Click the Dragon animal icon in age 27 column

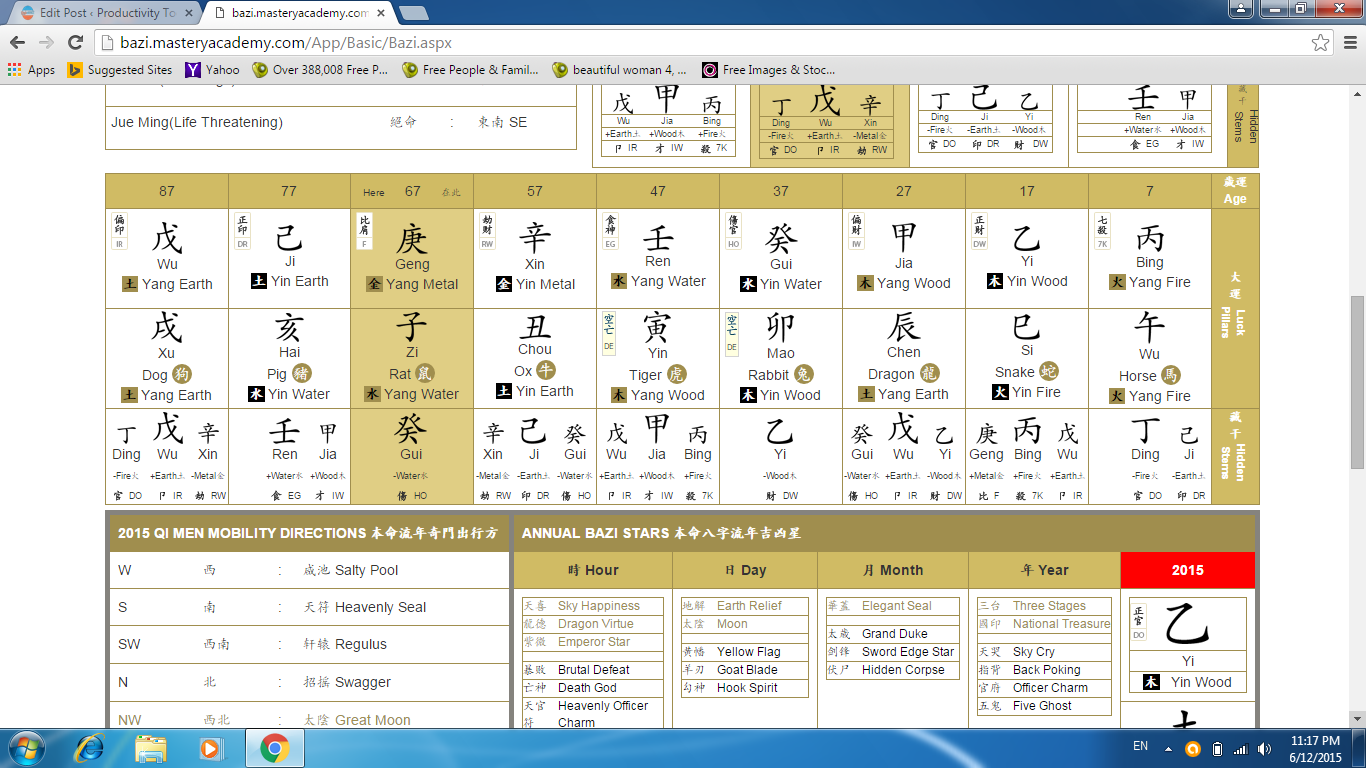[930, 374]
